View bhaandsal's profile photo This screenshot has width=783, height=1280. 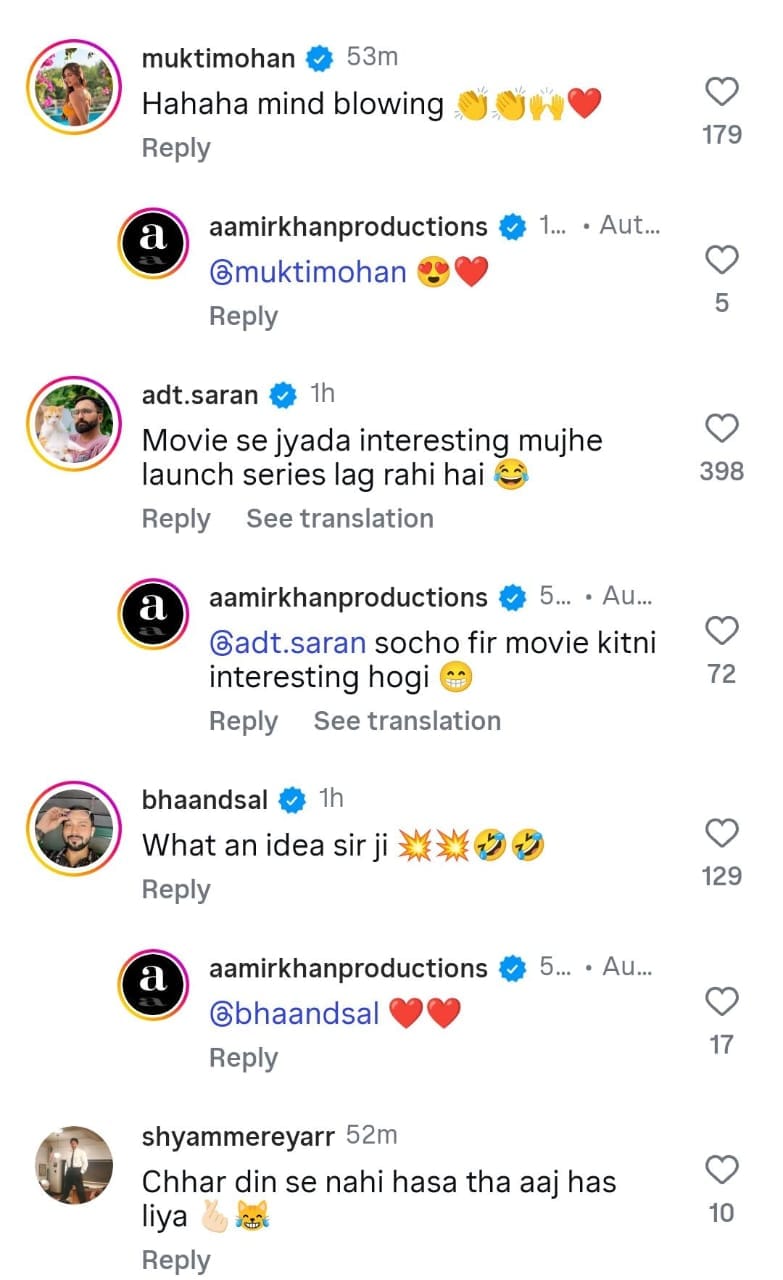click(x=72, y=828)
